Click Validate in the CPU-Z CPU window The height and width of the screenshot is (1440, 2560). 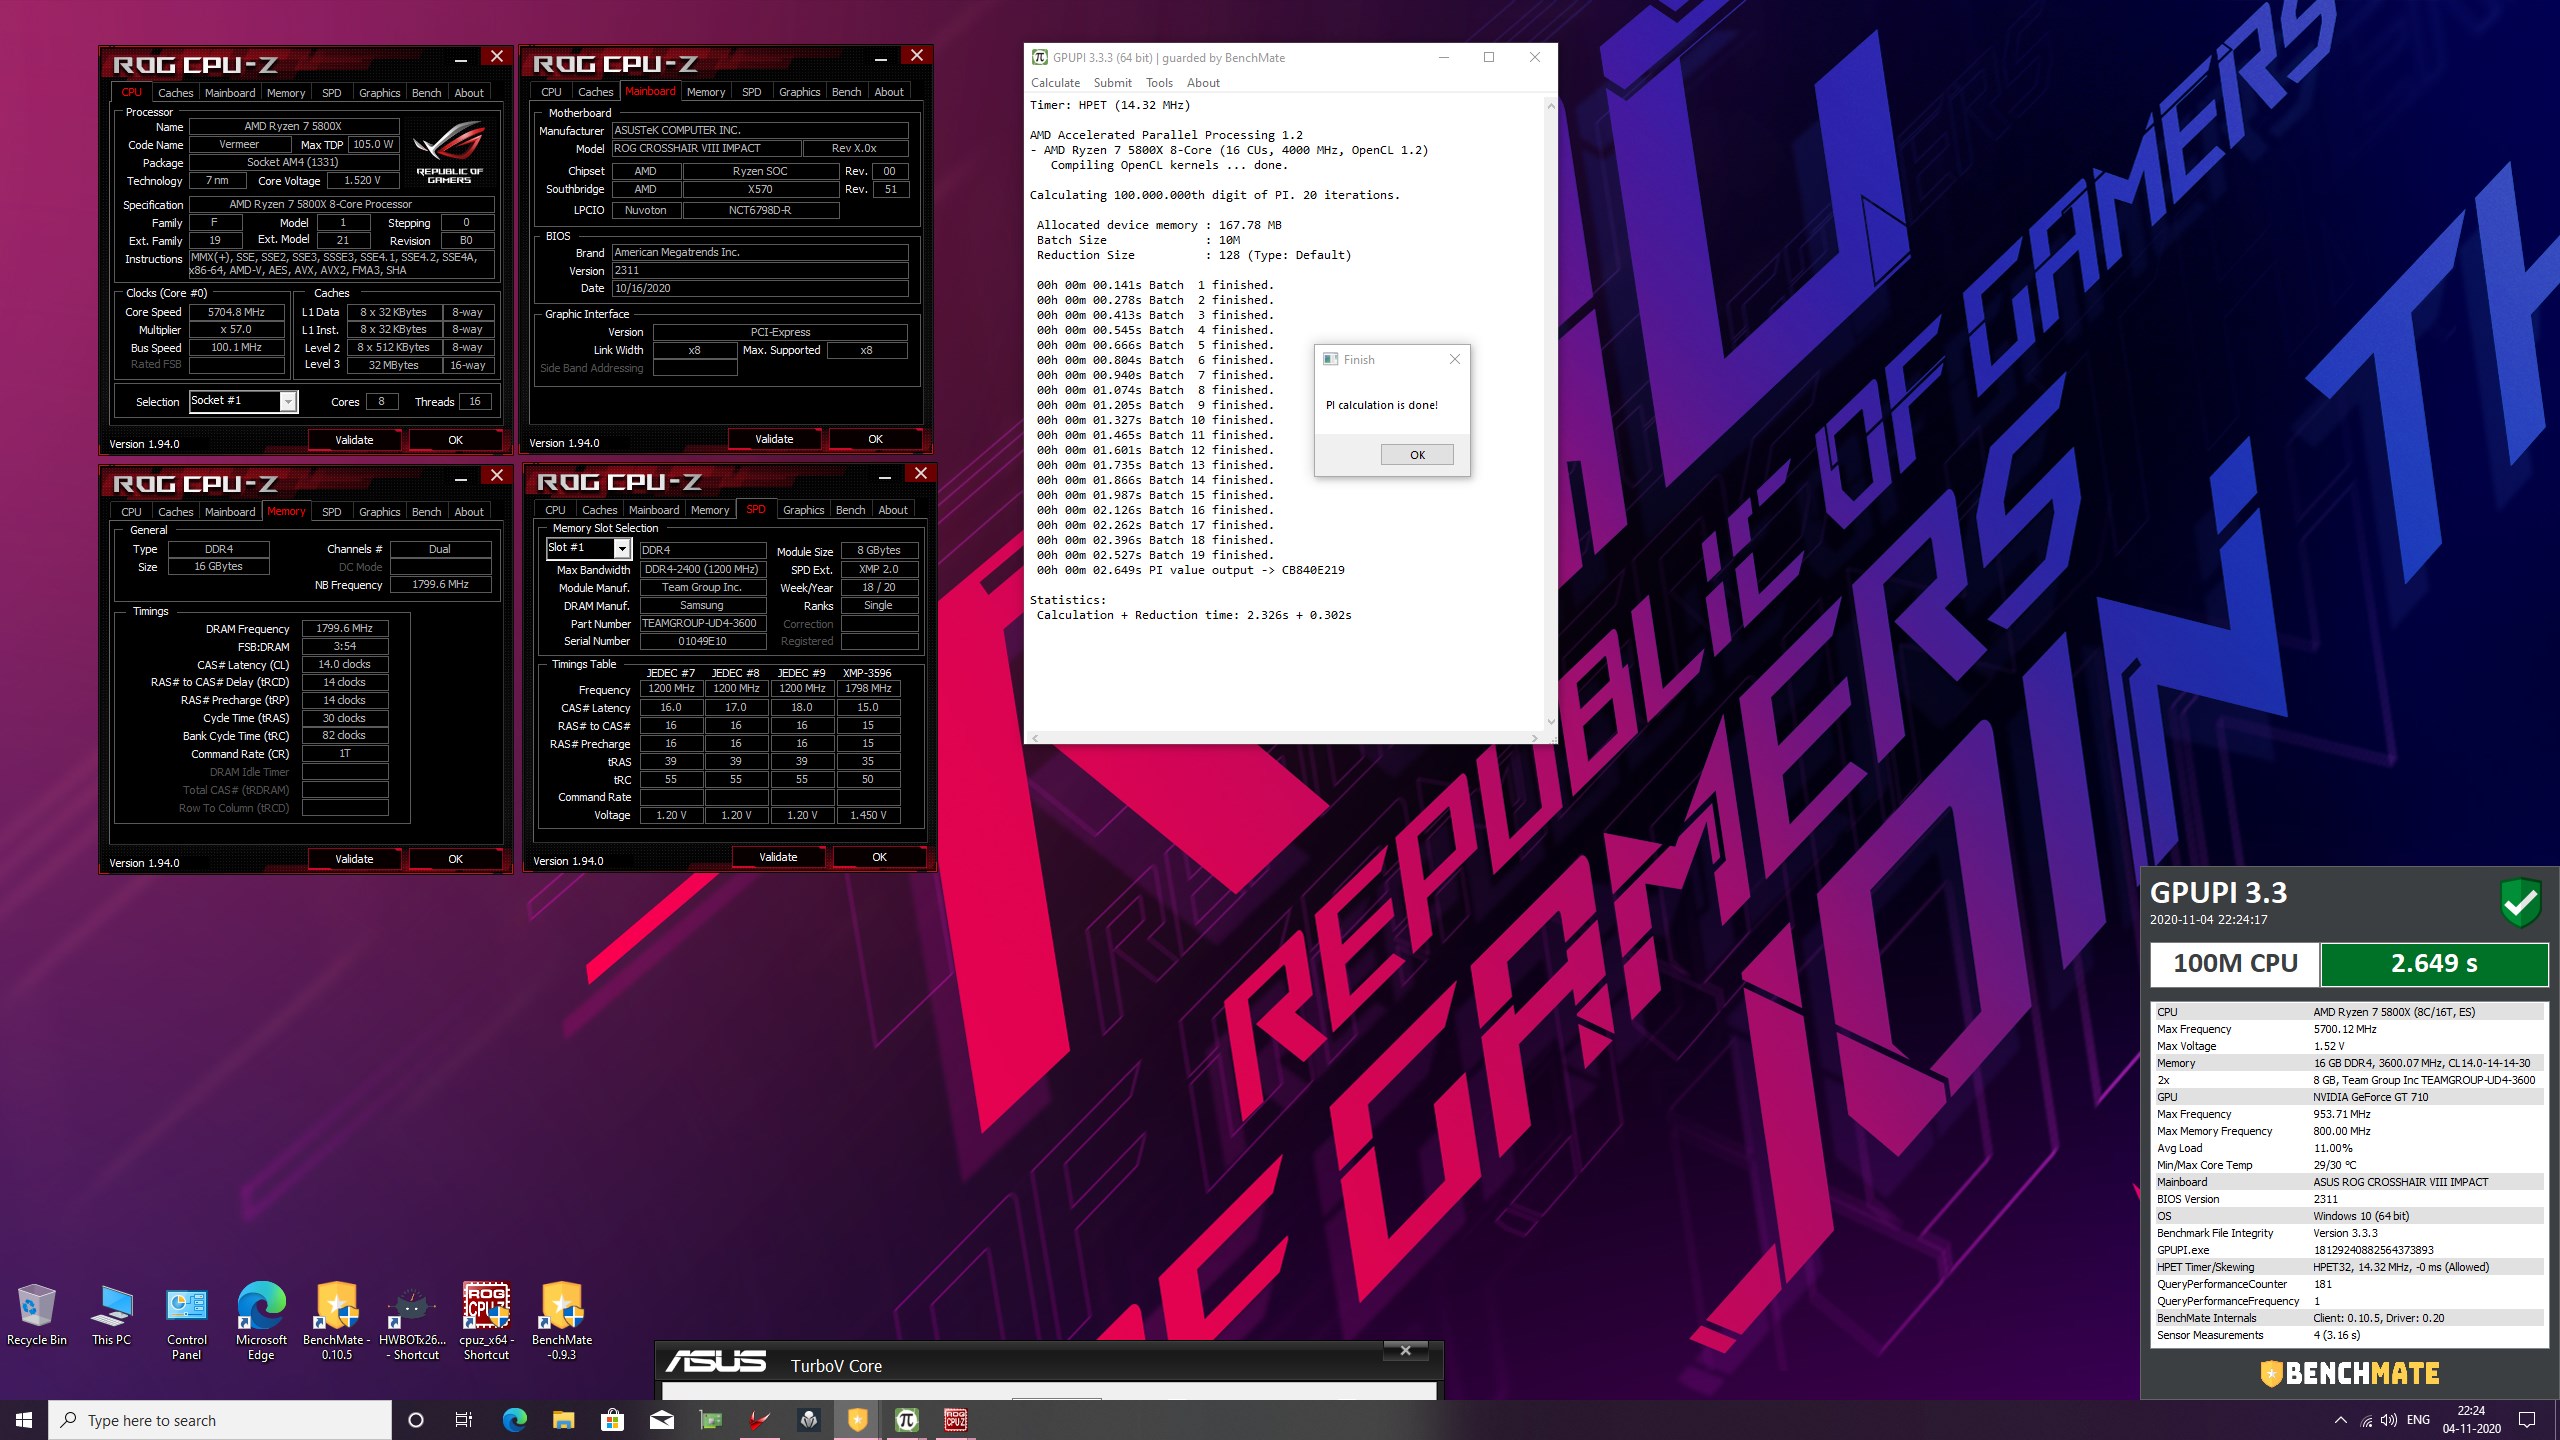(x=354, y=440)
